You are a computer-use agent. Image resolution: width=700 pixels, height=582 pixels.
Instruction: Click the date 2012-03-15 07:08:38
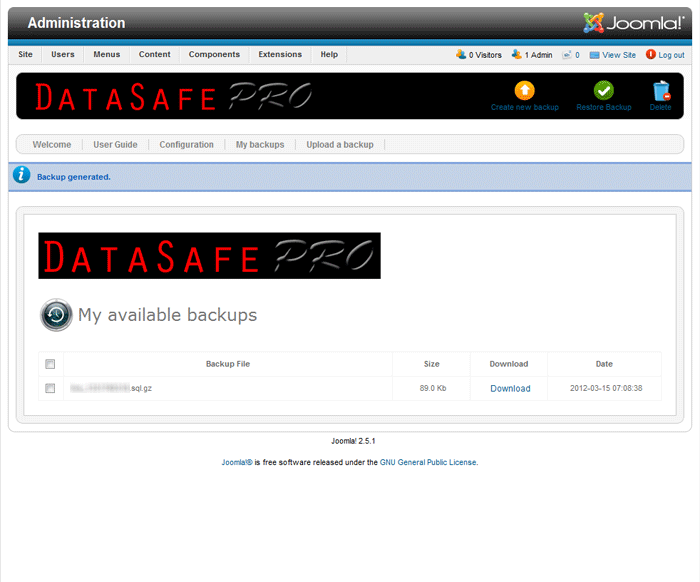(x=606, y=388)
